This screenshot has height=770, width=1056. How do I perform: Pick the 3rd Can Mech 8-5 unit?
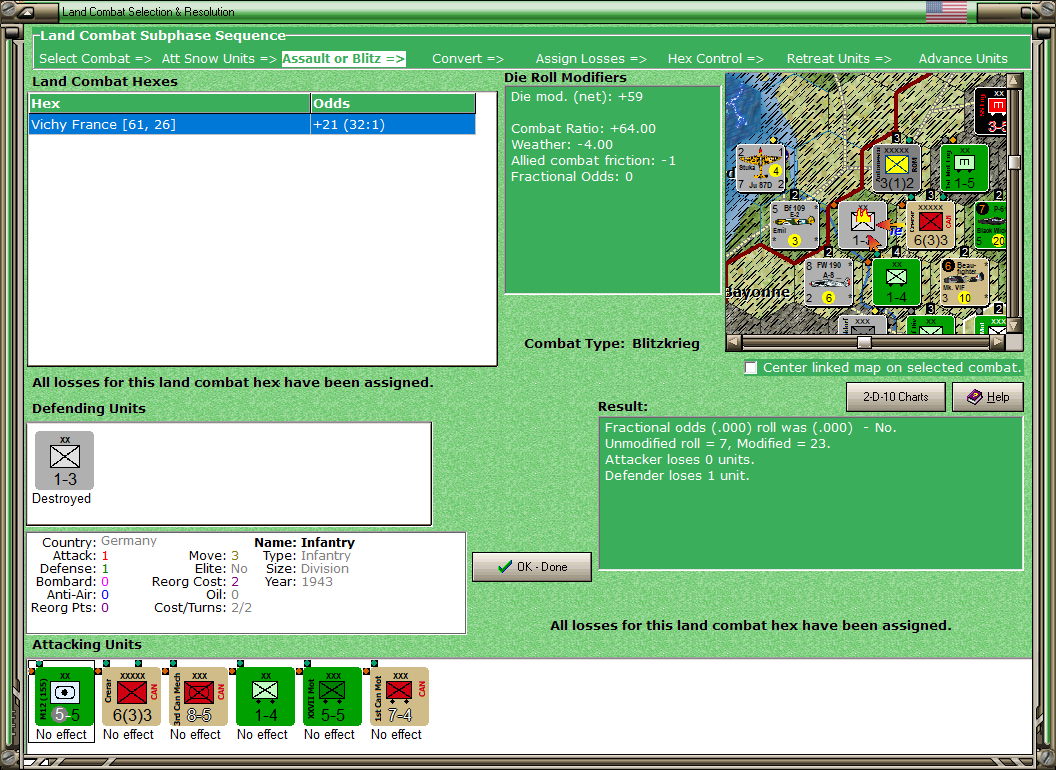coord(199,696)
